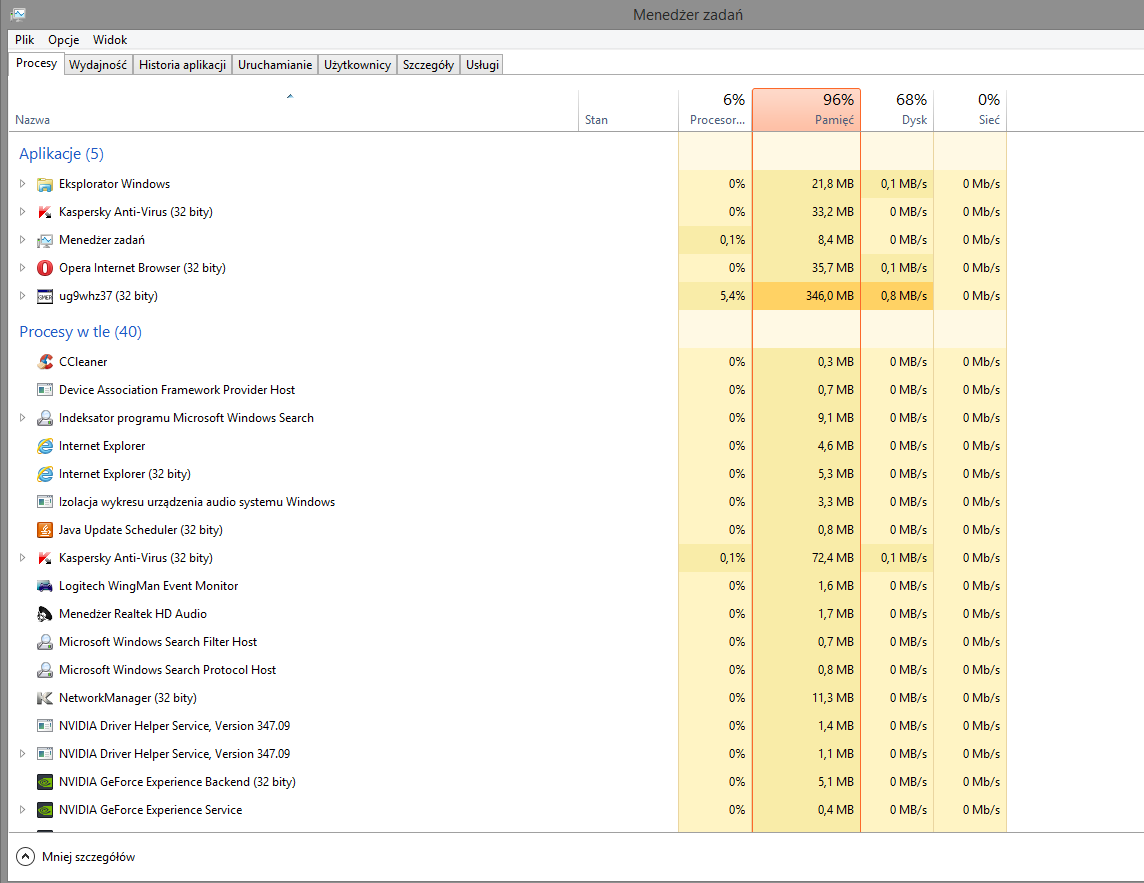This screenshot has width=1144, height=883.
Task: Click the Menedżer Realtek HD Audio icon
Action: (45, 614)
